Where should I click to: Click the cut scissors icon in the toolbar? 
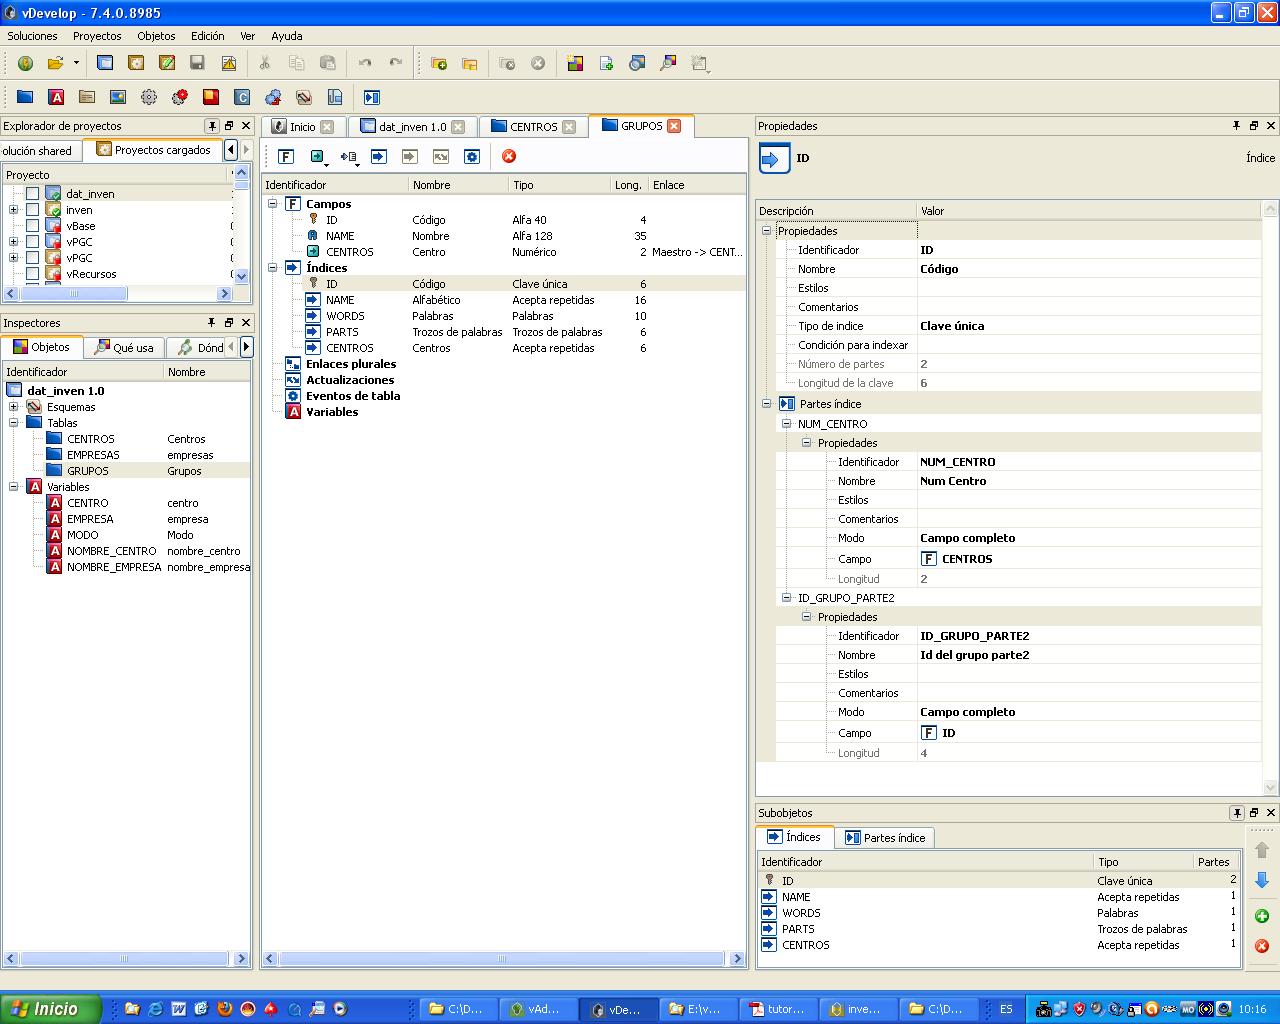click(265, 63)
